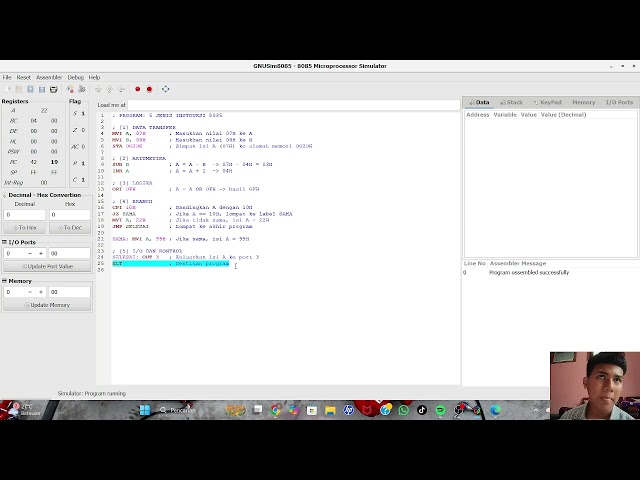The width and height of the screenshot is (640, 480).
Task: Click the I/O port value field
Action: tap(69, 253)
